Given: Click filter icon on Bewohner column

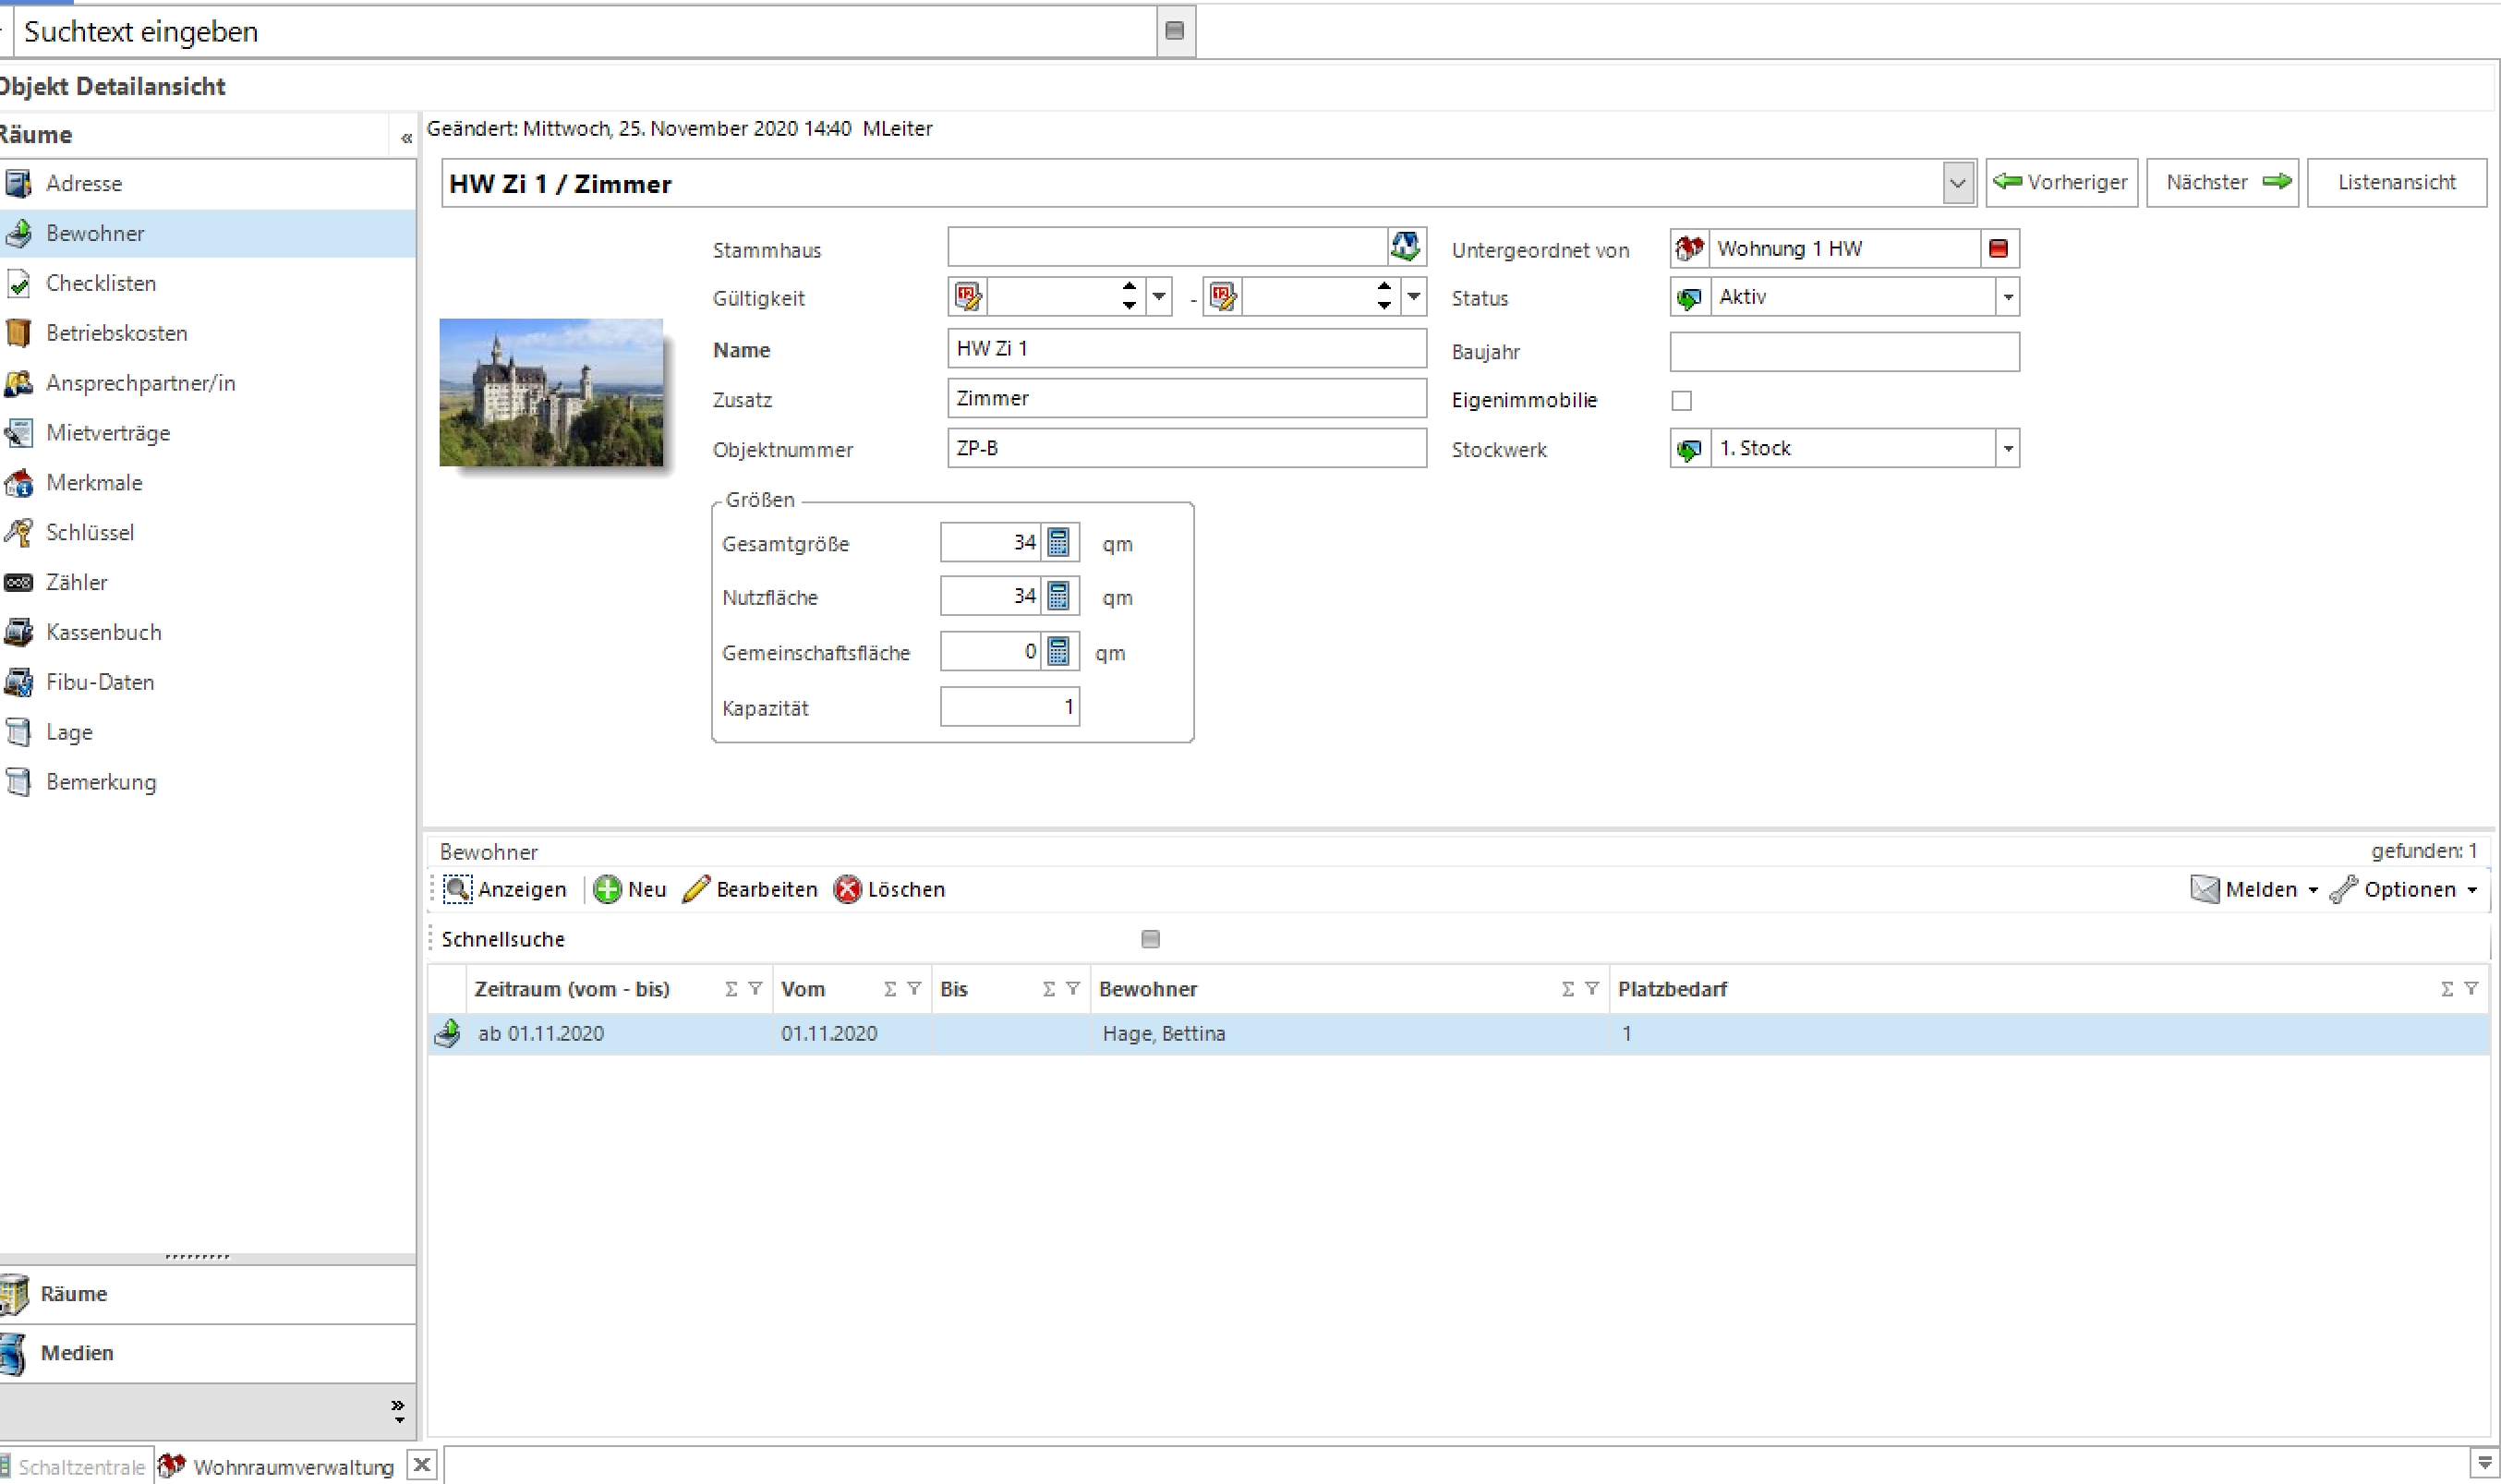Looking at the screenshot, I should click(1592, 988).
